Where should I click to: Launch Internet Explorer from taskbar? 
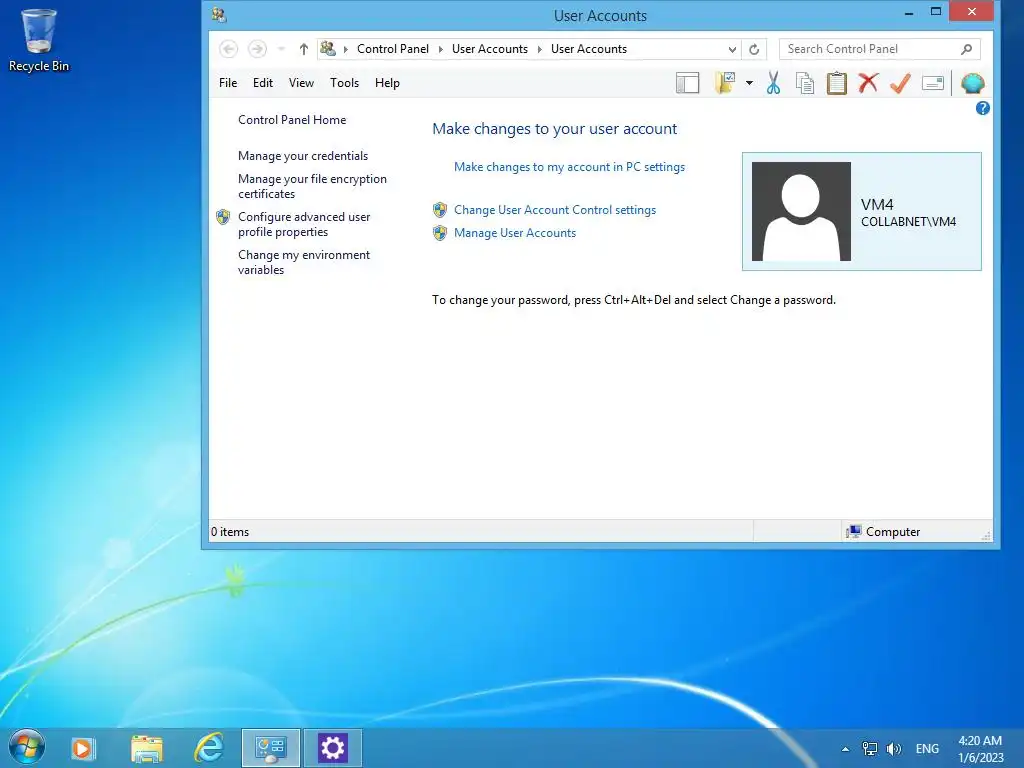[x=209, y=748]
